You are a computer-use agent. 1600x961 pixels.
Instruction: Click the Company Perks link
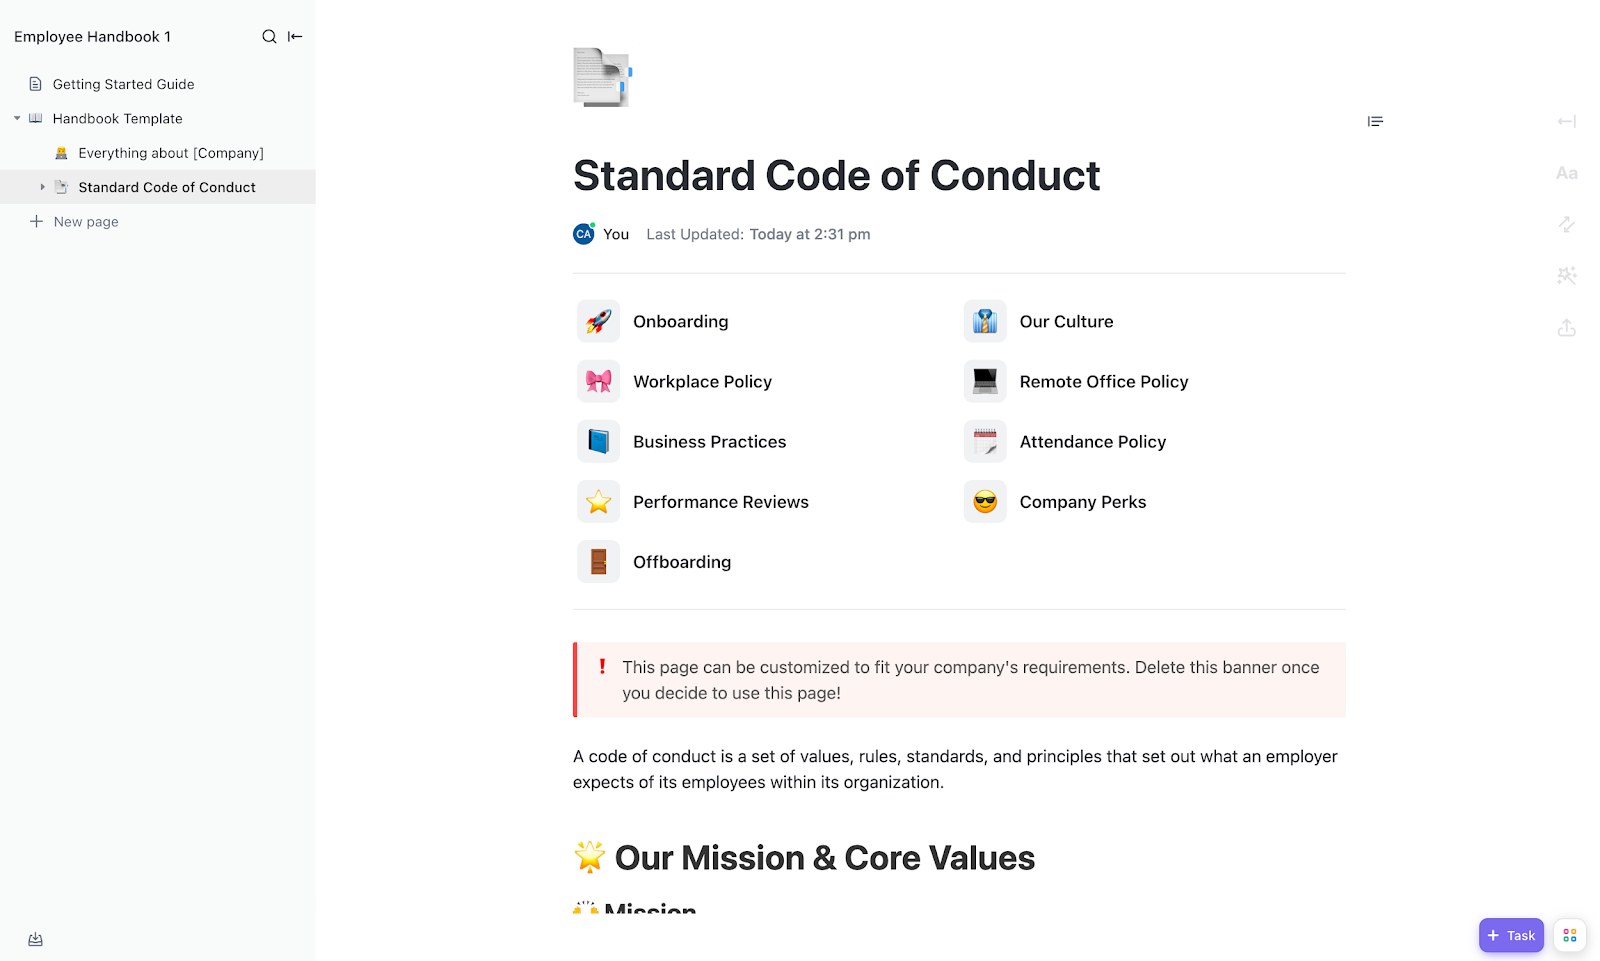[1082, 502]
